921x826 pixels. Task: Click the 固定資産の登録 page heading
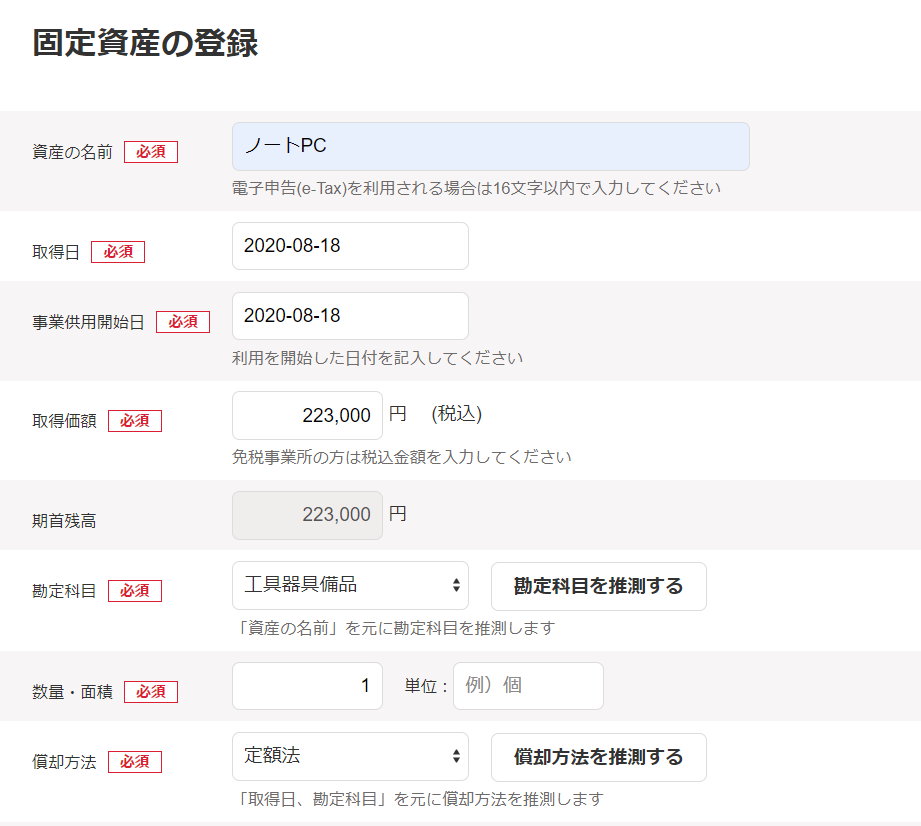145,43
